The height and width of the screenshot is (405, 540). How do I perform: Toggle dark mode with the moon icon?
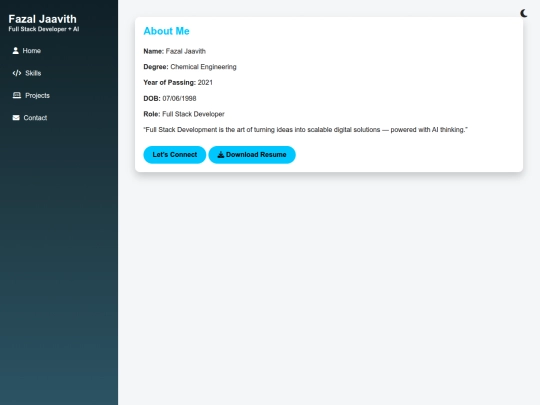click(523, 13)
